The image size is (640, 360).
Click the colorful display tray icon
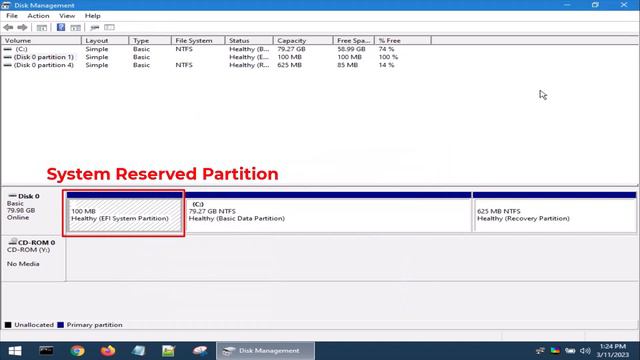tap(555, 351)
